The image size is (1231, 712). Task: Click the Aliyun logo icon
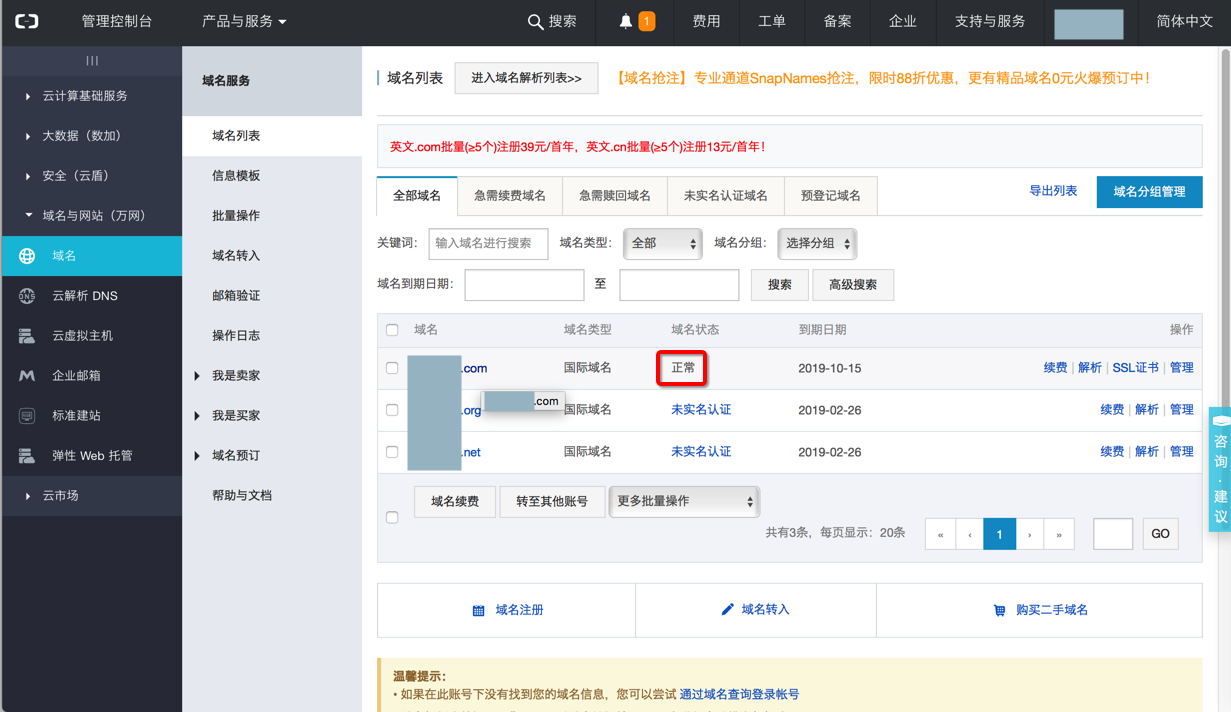27,21
